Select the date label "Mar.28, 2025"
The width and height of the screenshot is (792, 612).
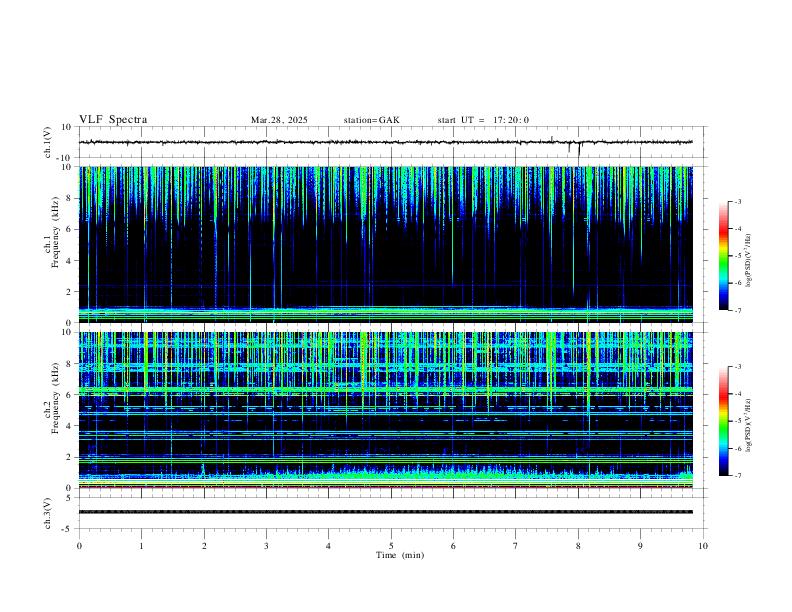(x=279, y=120)
